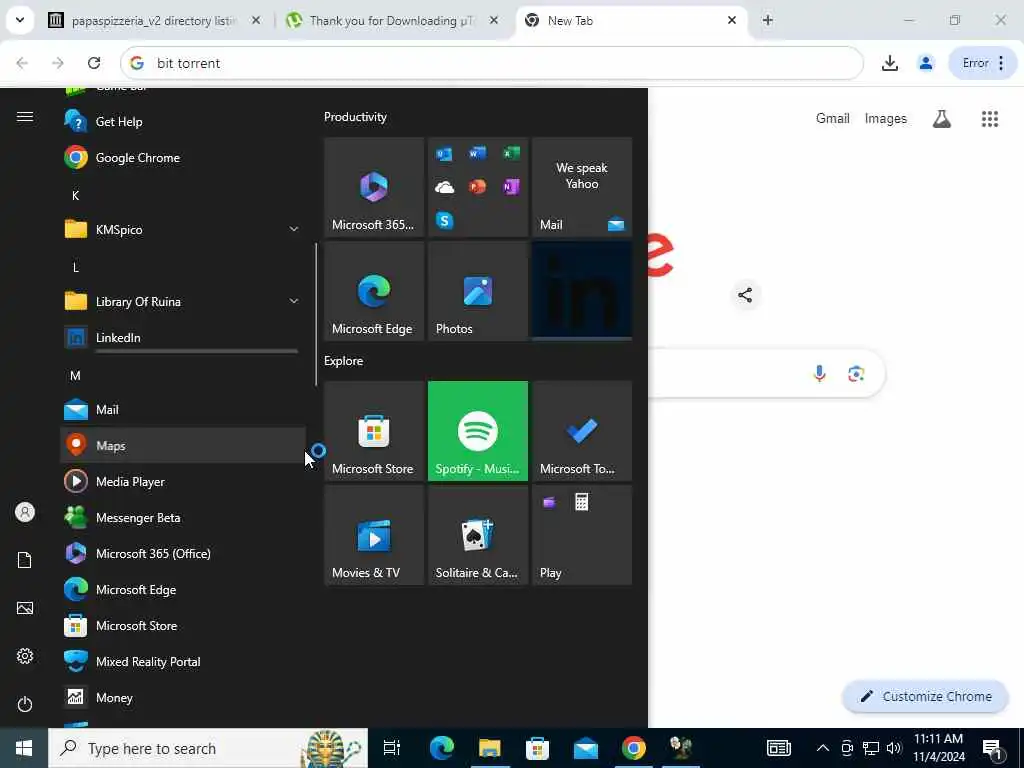The image size is (1024, 768).
Task: Click the Microsoft Store tile
Action: 374,431
